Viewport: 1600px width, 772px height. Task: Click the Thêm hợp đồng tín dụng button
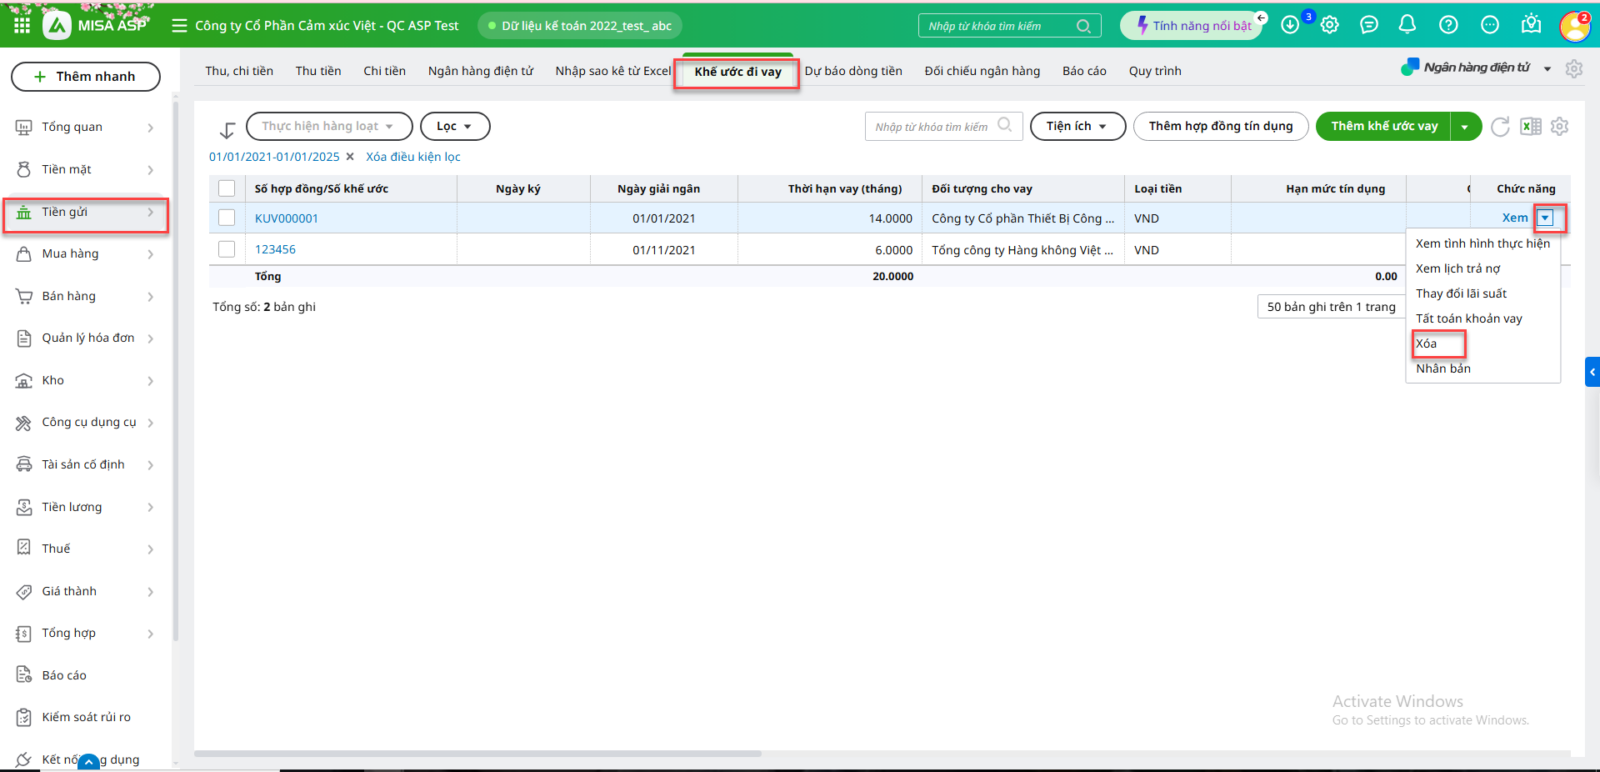pos(1220,126)
